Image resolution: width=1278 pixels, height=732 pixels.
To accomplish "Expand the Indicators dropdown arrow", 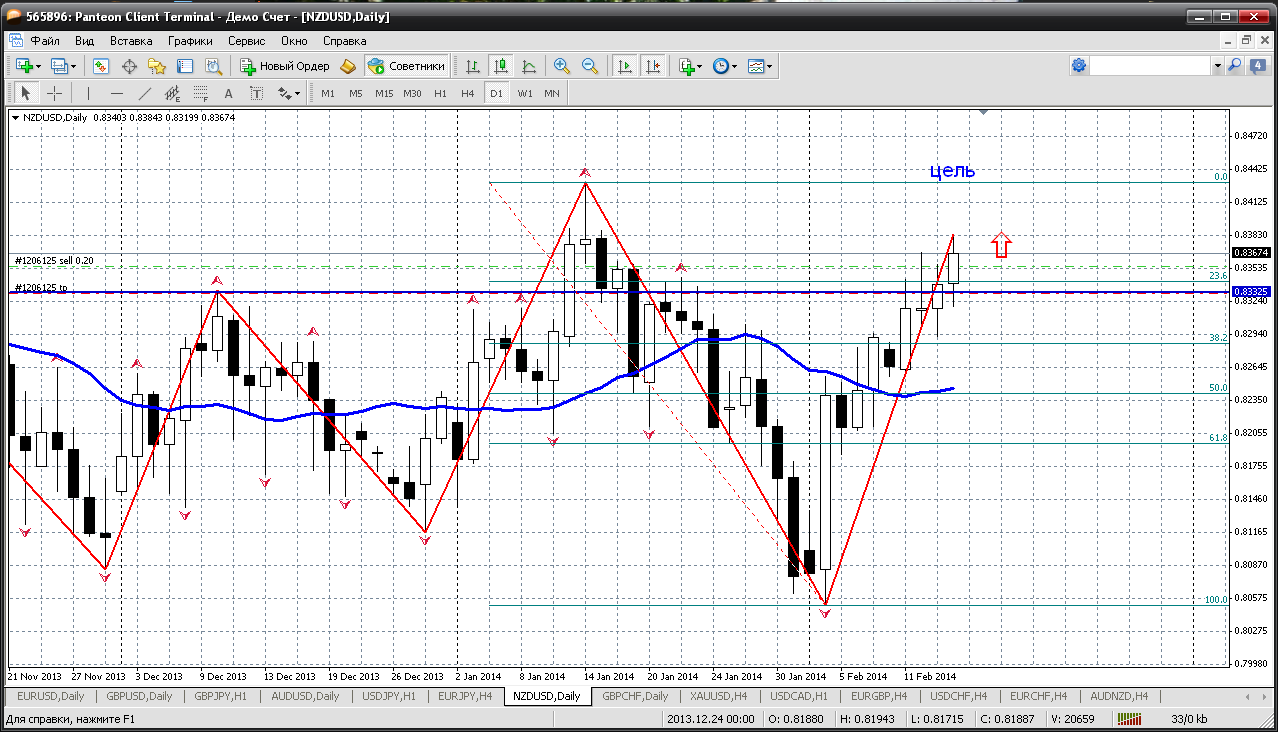I will click(x=700, y=66).
